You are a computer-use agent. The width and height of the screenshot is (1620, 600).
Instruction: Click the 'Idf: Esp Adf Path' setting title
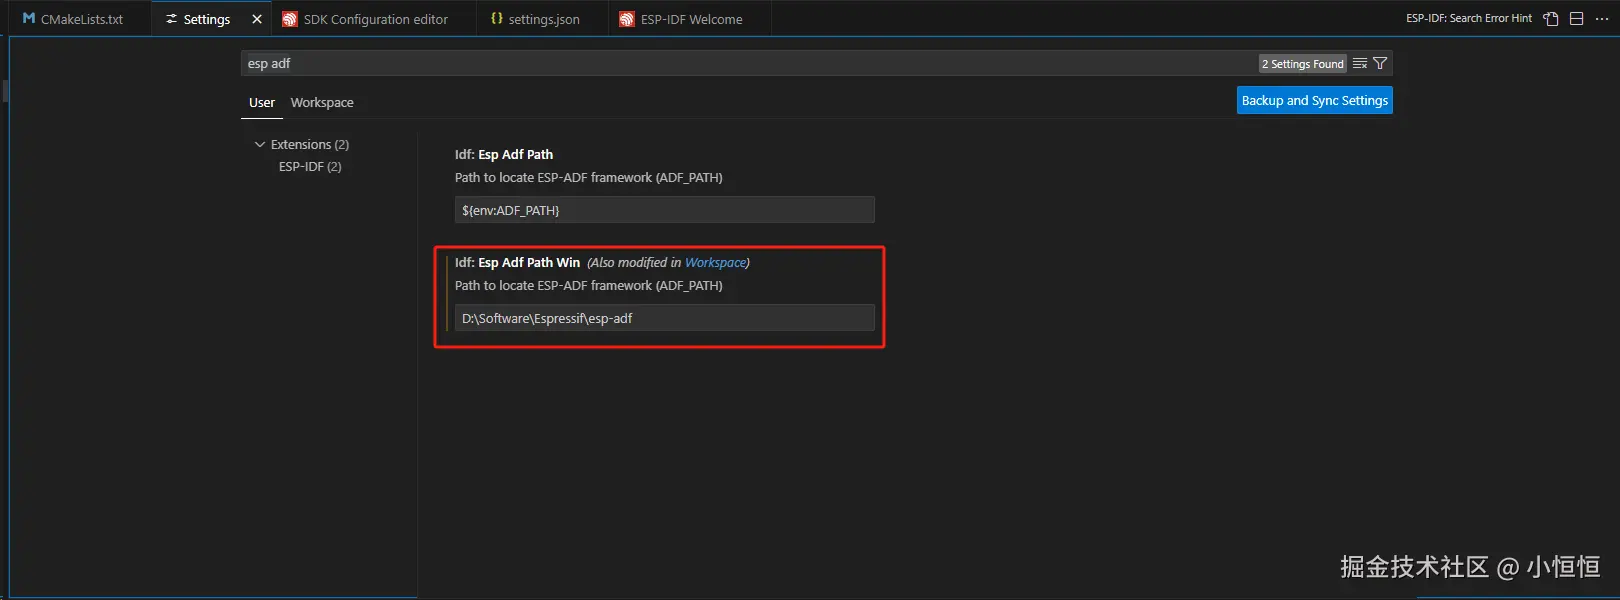pyautogui.click(x=504, y=154)
